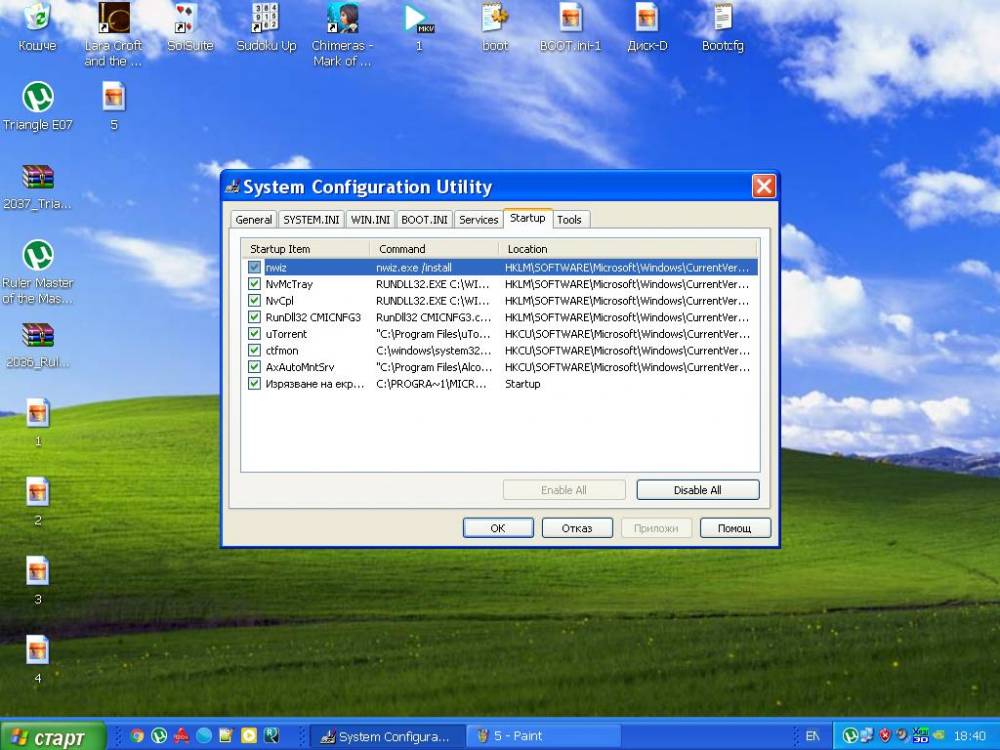Screen dimensions: 1000x750
Task: Switch to the General tab
Action: coord(253,219)
